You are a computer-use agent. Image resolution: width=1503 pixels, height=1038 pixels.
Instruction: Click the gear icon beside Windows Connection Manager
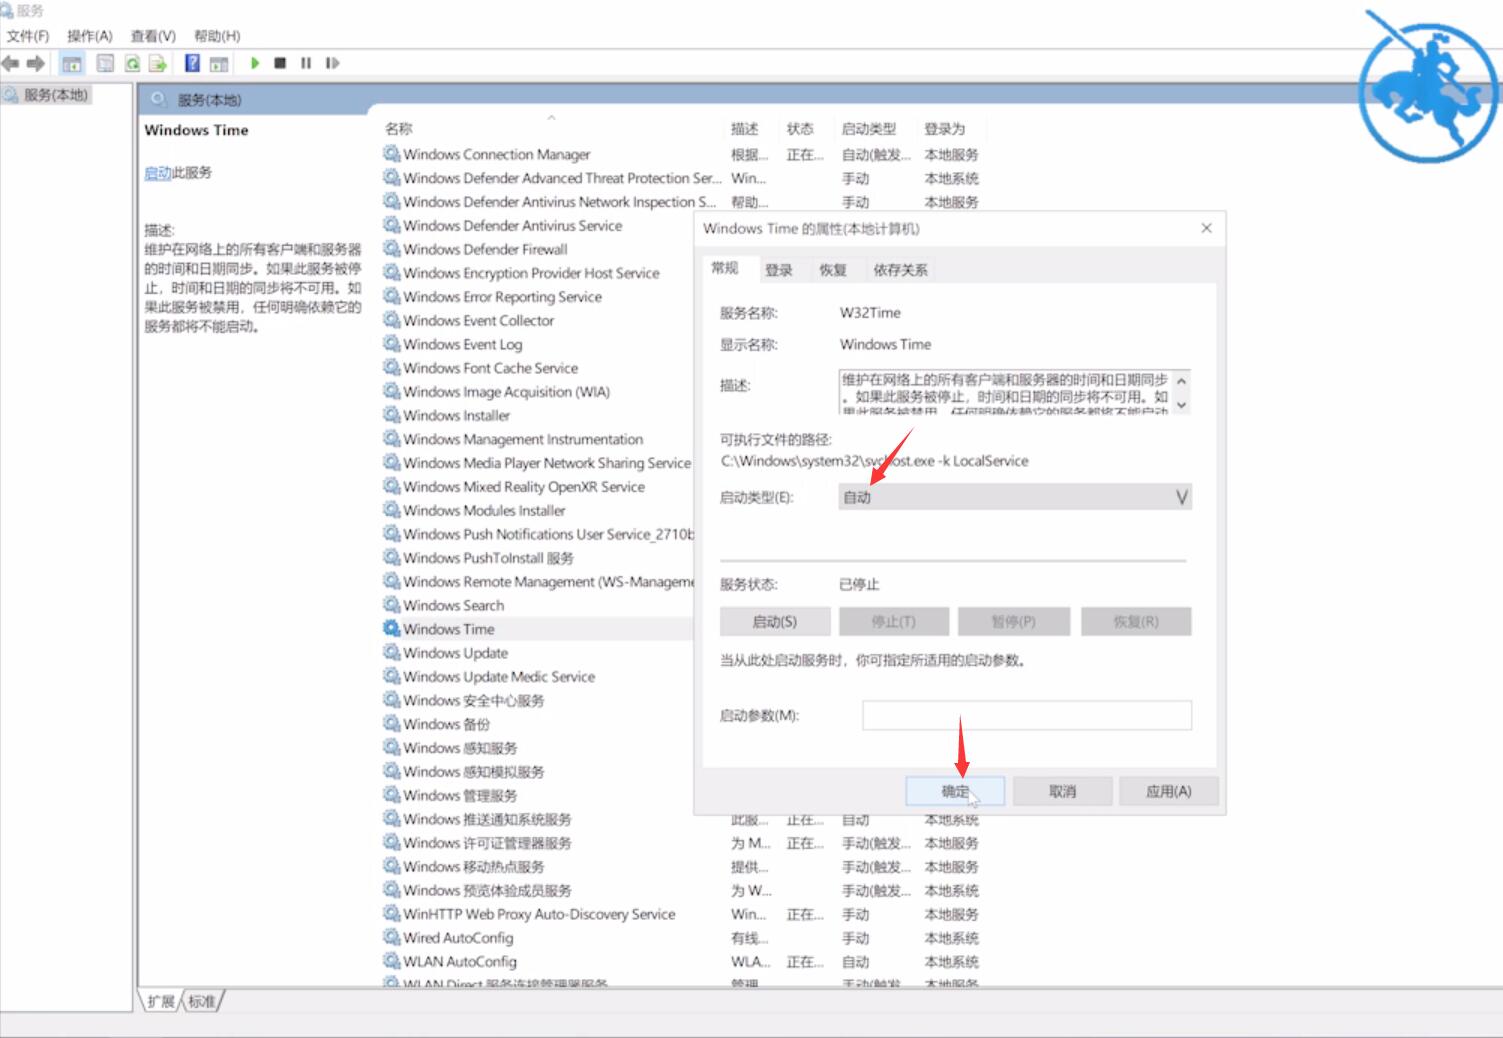pyautogui.click(x=391, y=153)
